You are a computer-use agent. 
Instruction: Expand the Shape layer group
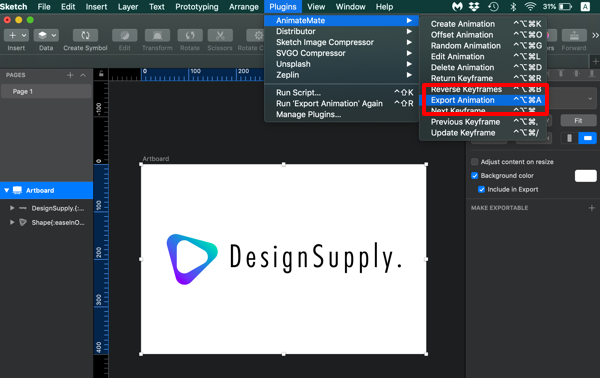[12, 222]
